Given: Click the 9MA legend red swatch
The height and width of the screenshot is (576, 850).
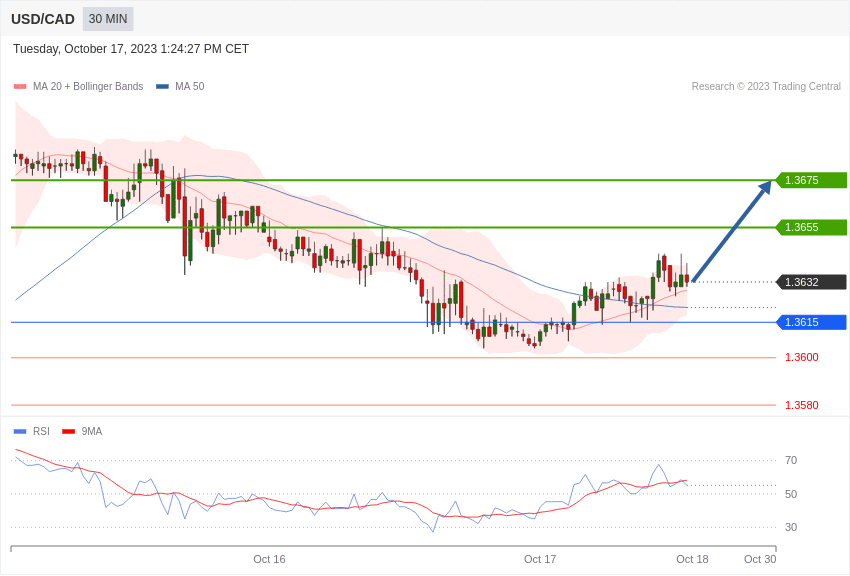Looking at the screenshot, I should 69,431.
